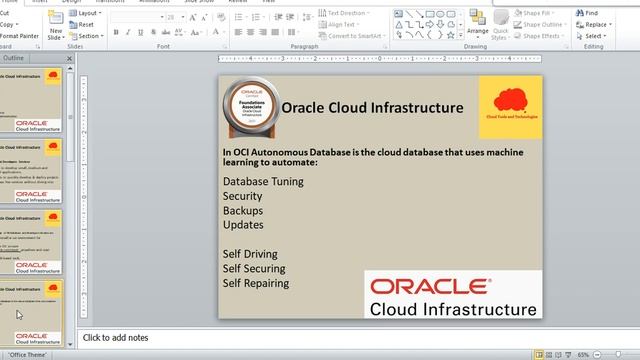640x360 pixels.
Task: Open the Section dropdown
Action: (86, 36)
